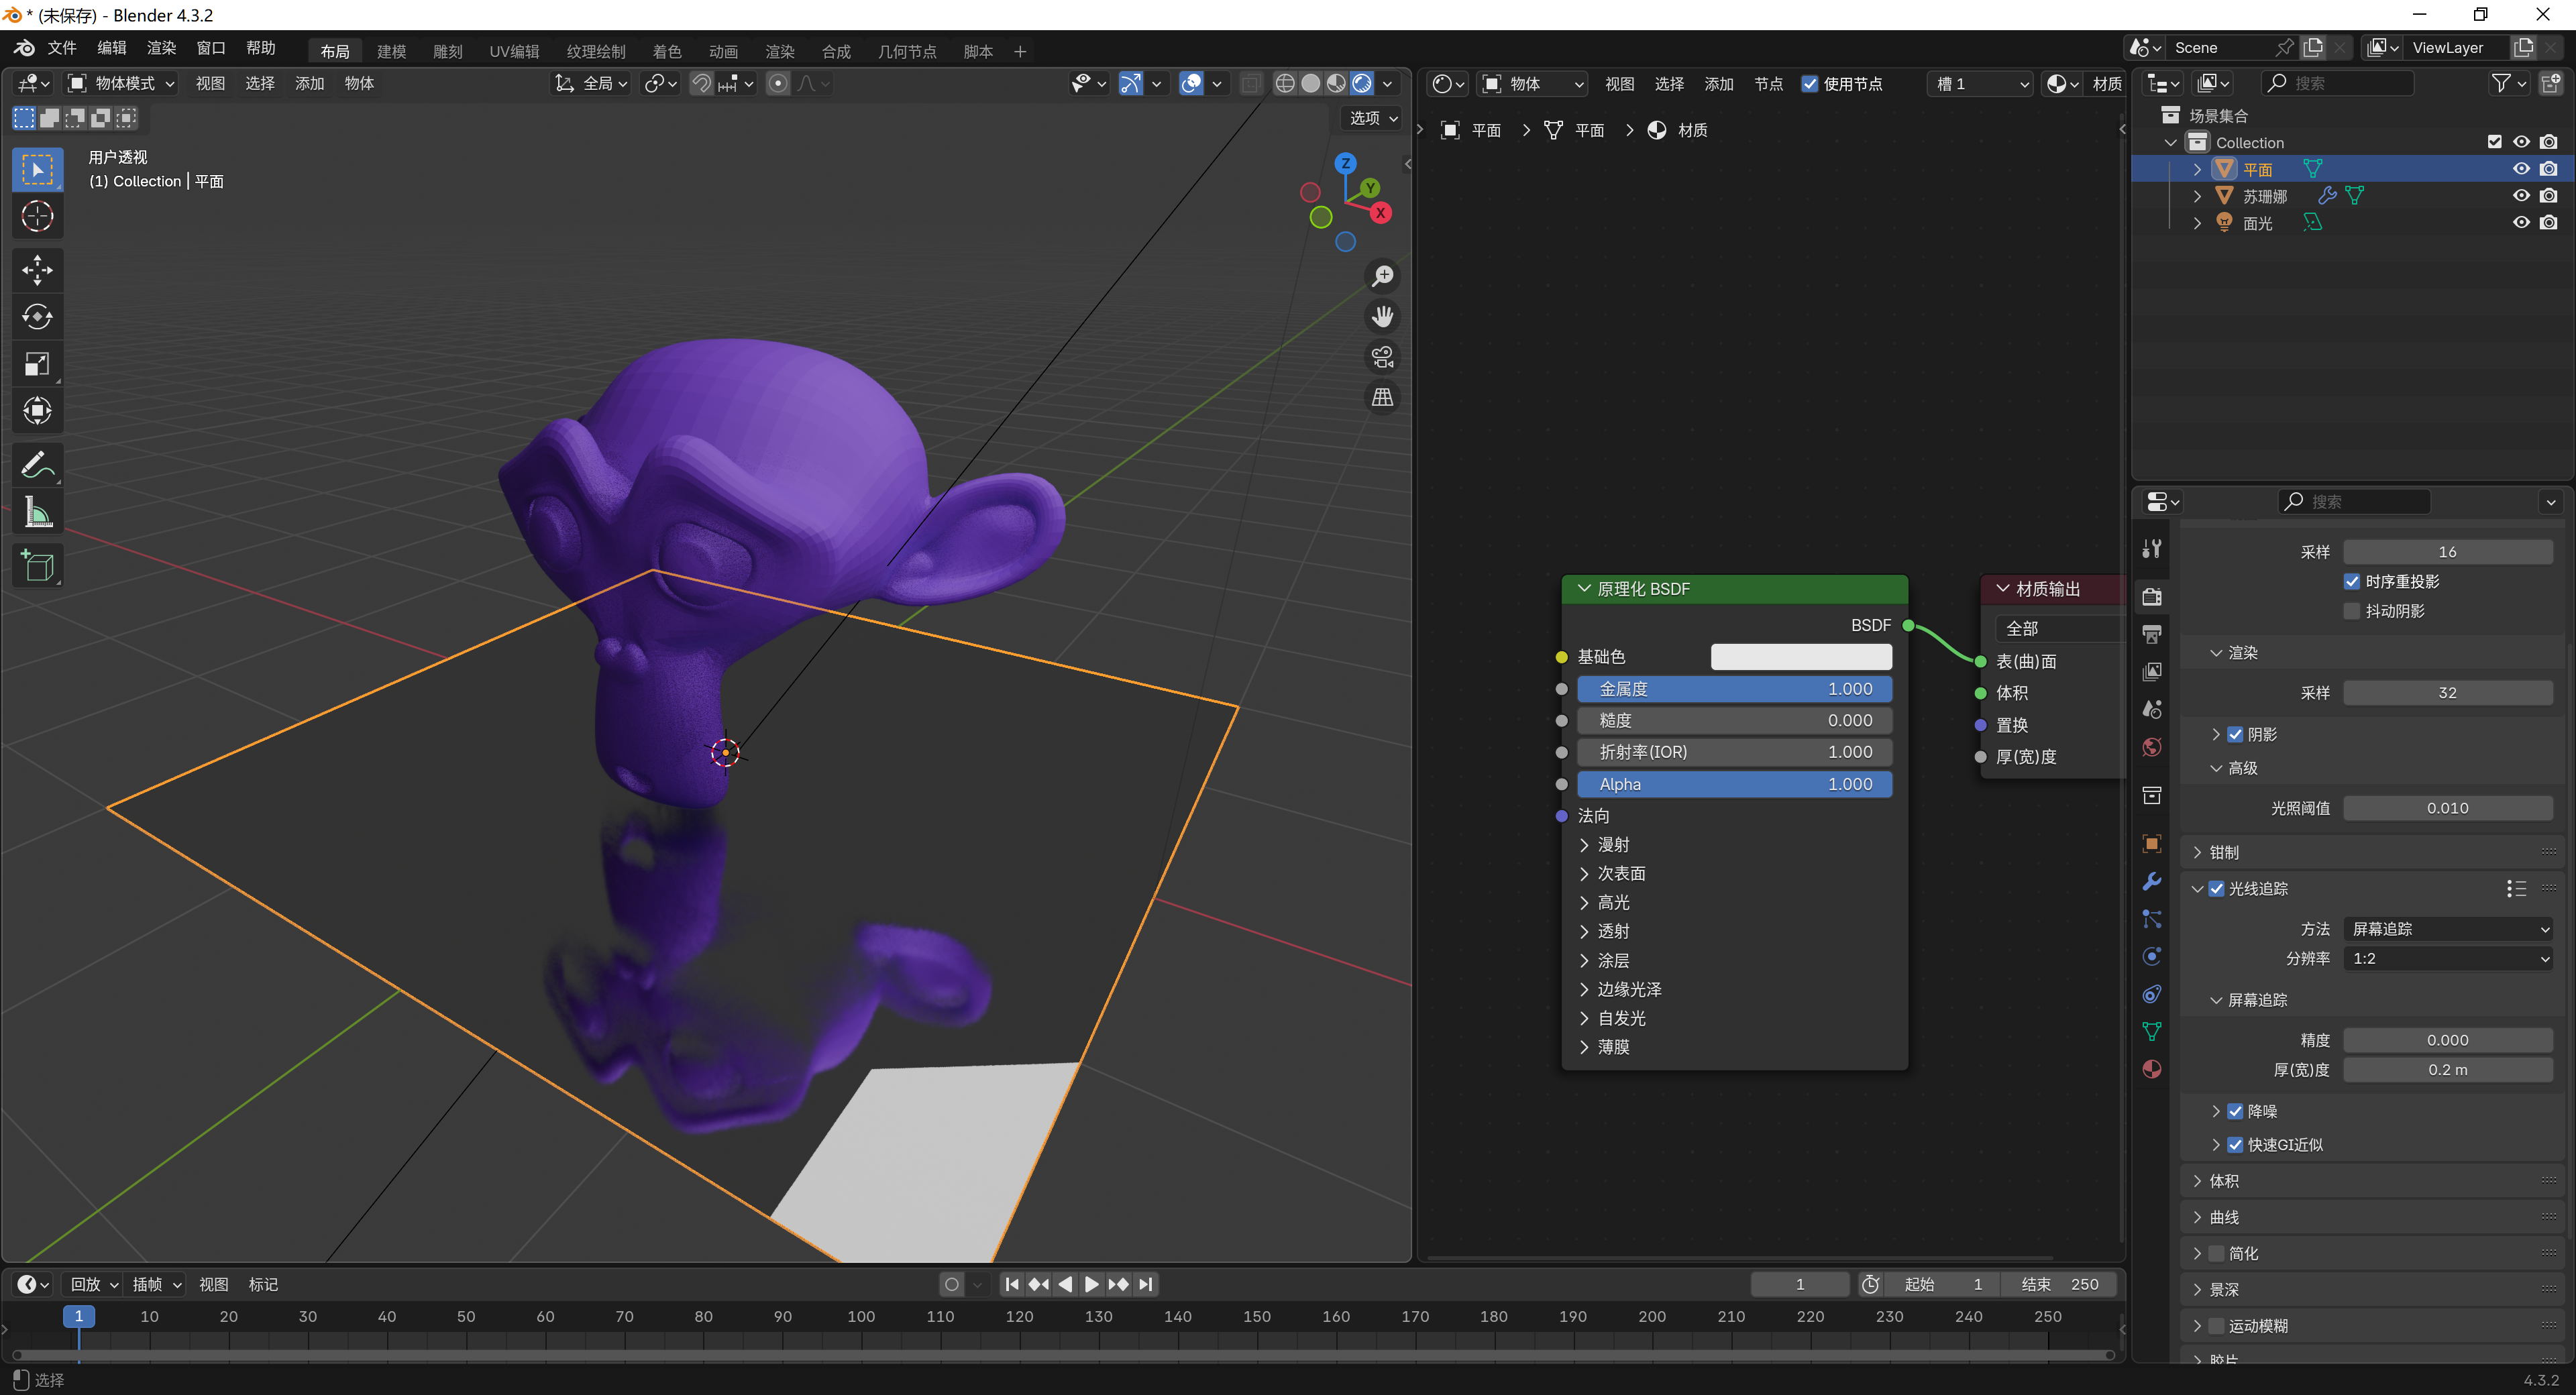Open the 渲染 menu in top bar
Image resolution: width=2576 pixels, height=1395 pixels.
pyautogui.click(x=161, y=48)
